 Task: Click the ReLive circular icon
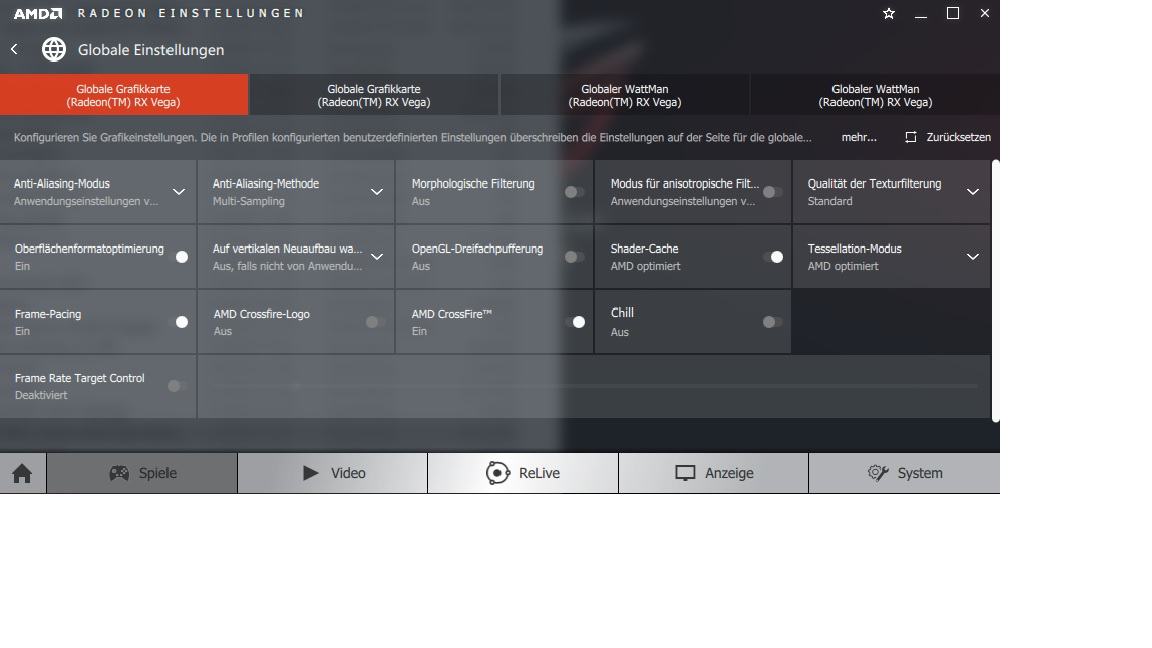click(497, 473)
